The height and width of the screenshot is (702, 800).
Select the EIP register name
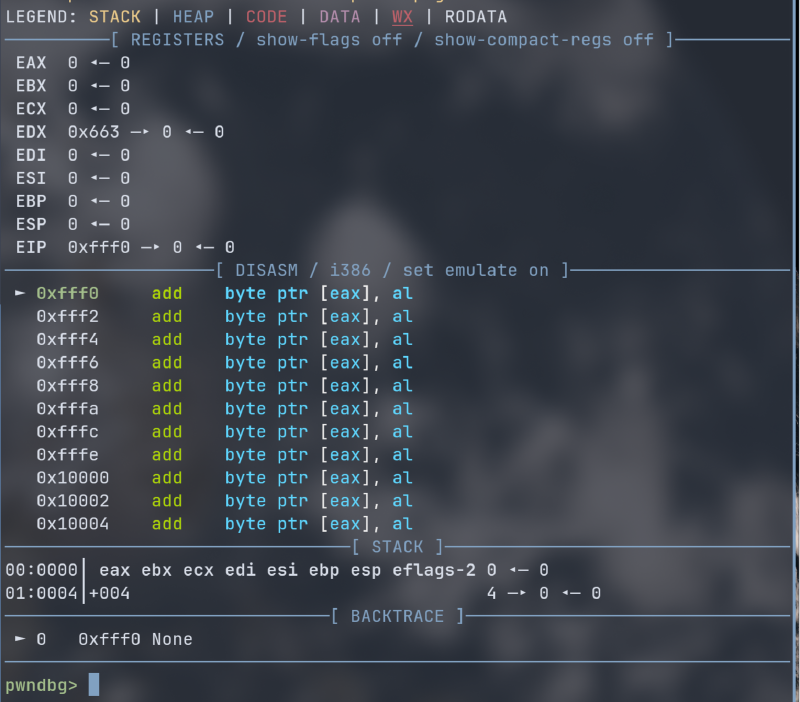click(x=31, y=247)
